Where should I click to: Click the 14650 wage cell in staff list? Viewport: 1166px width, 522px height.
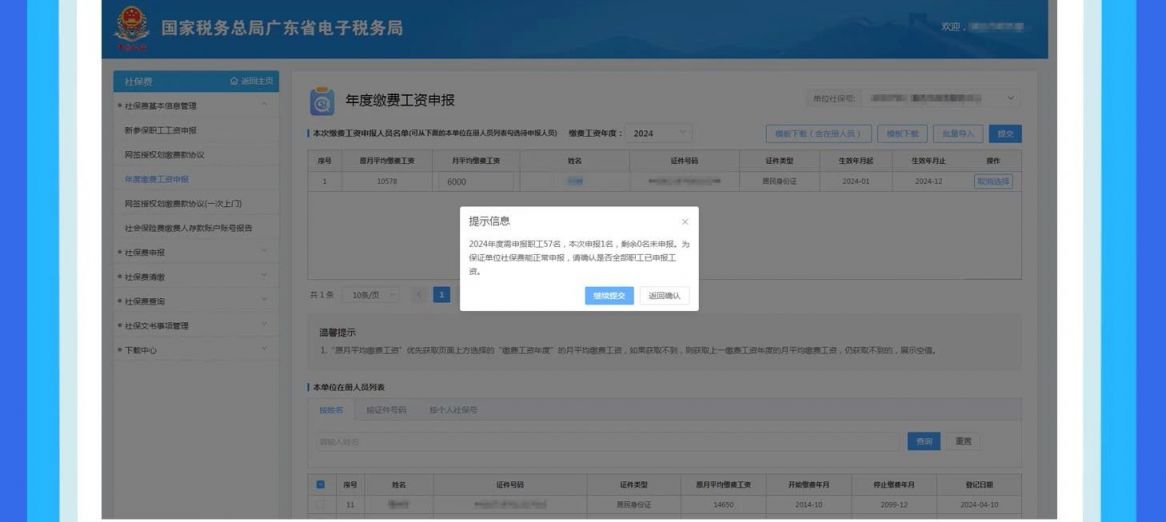point(723,505)
